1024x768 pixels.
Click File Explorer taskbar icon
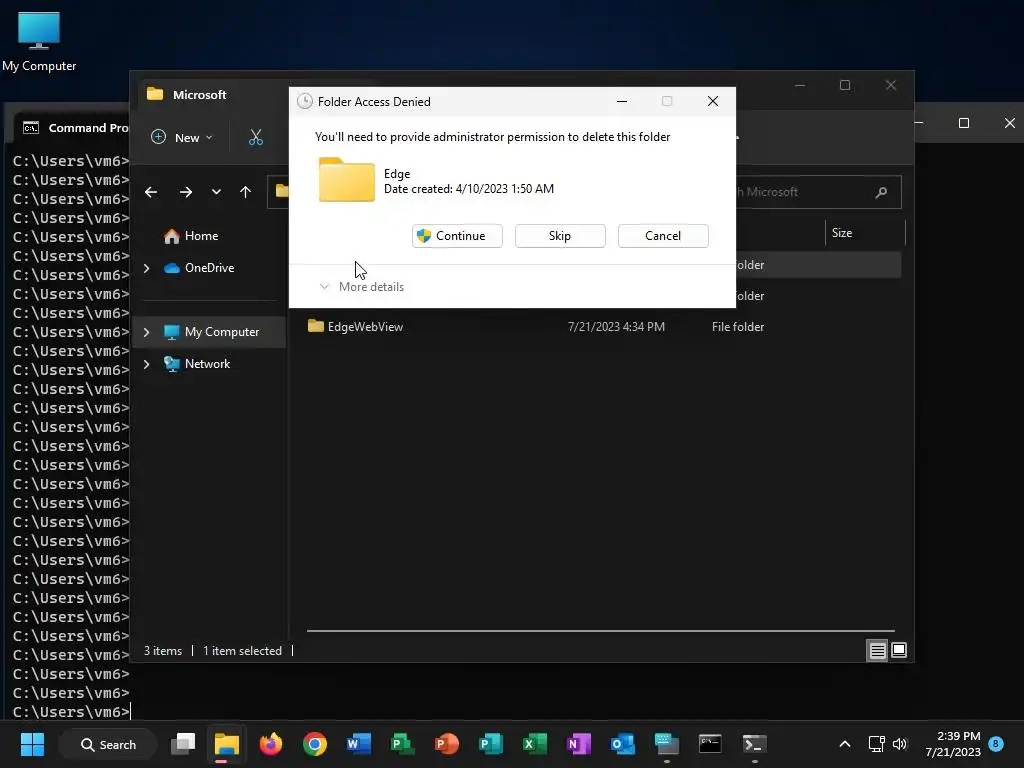tap(227, 744)
